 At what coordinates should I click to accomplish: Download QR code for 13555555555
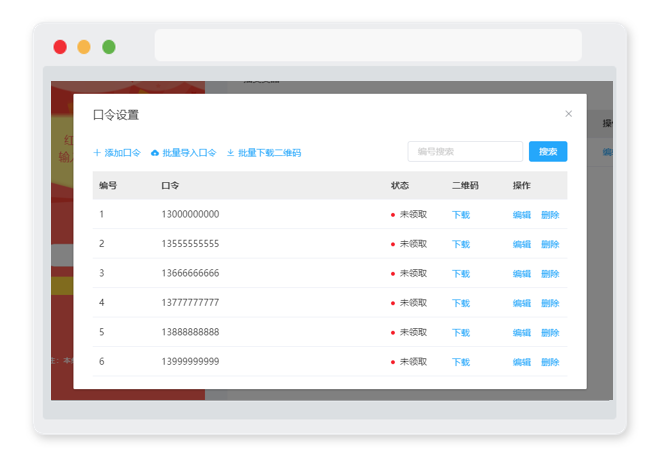click(461, 244)
